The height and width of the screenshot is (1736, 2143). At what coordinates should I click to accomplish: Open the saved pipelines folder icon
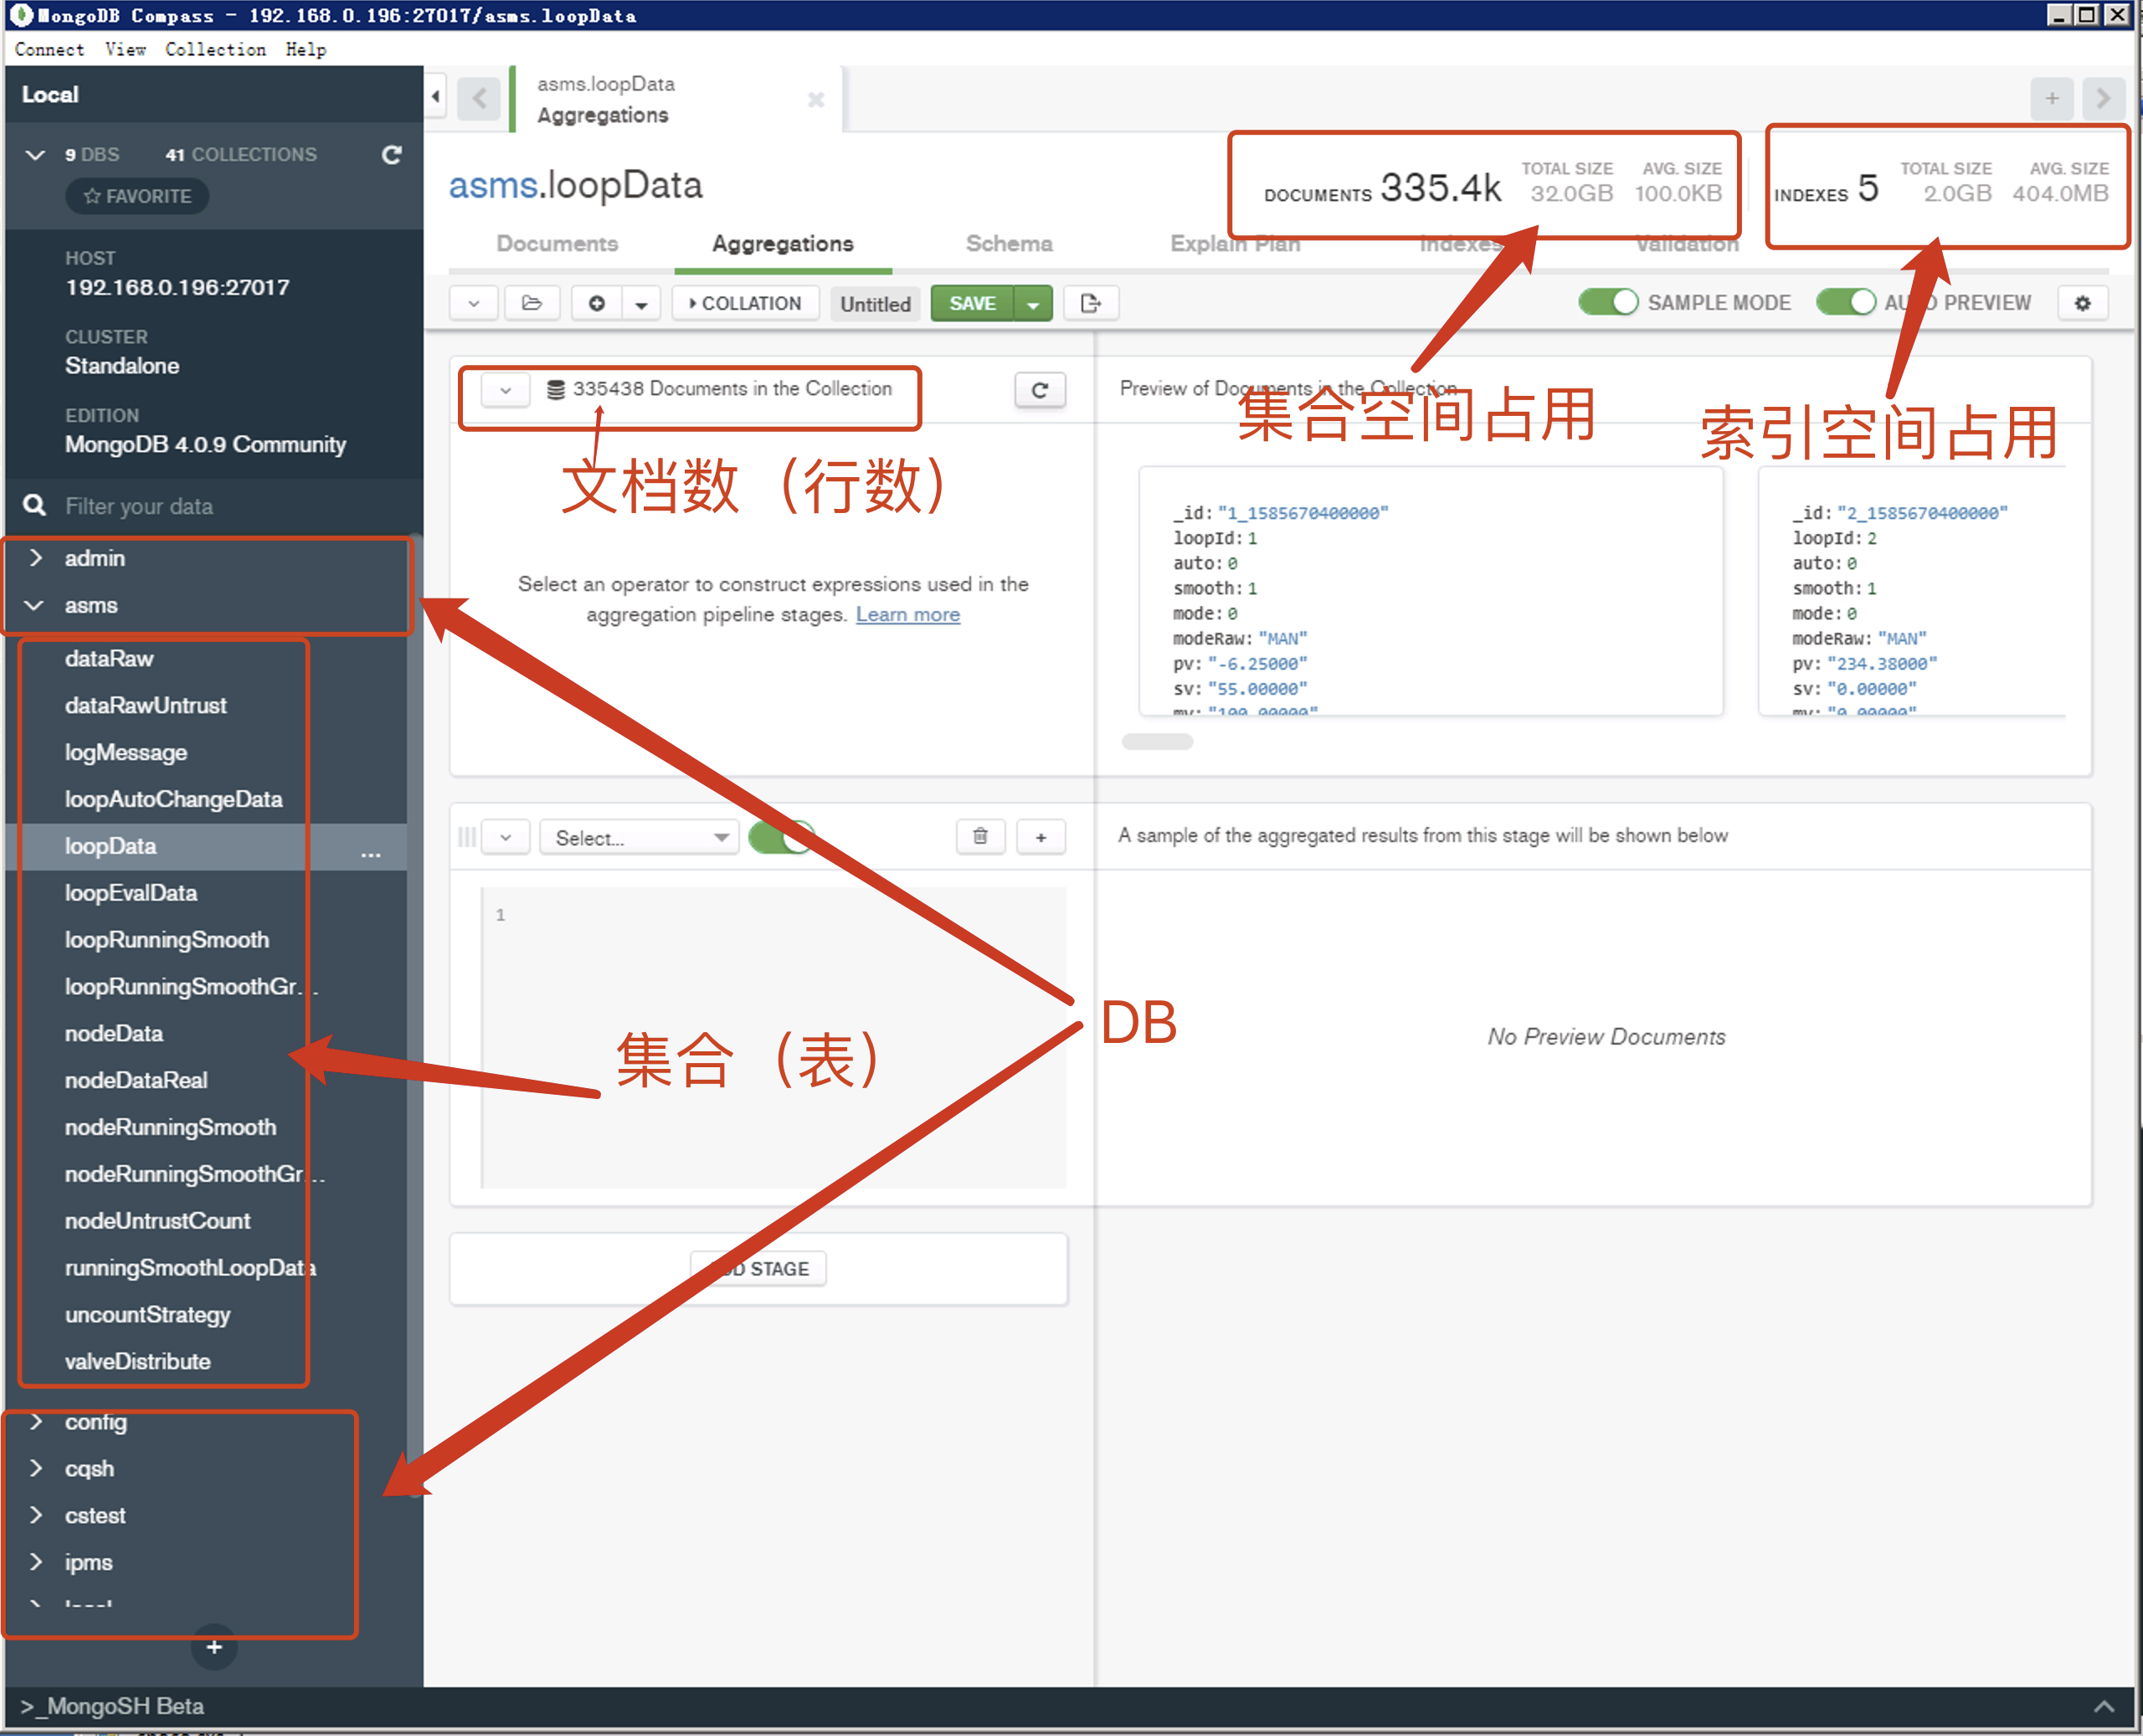pyautogui.click(x=532, y=303)
